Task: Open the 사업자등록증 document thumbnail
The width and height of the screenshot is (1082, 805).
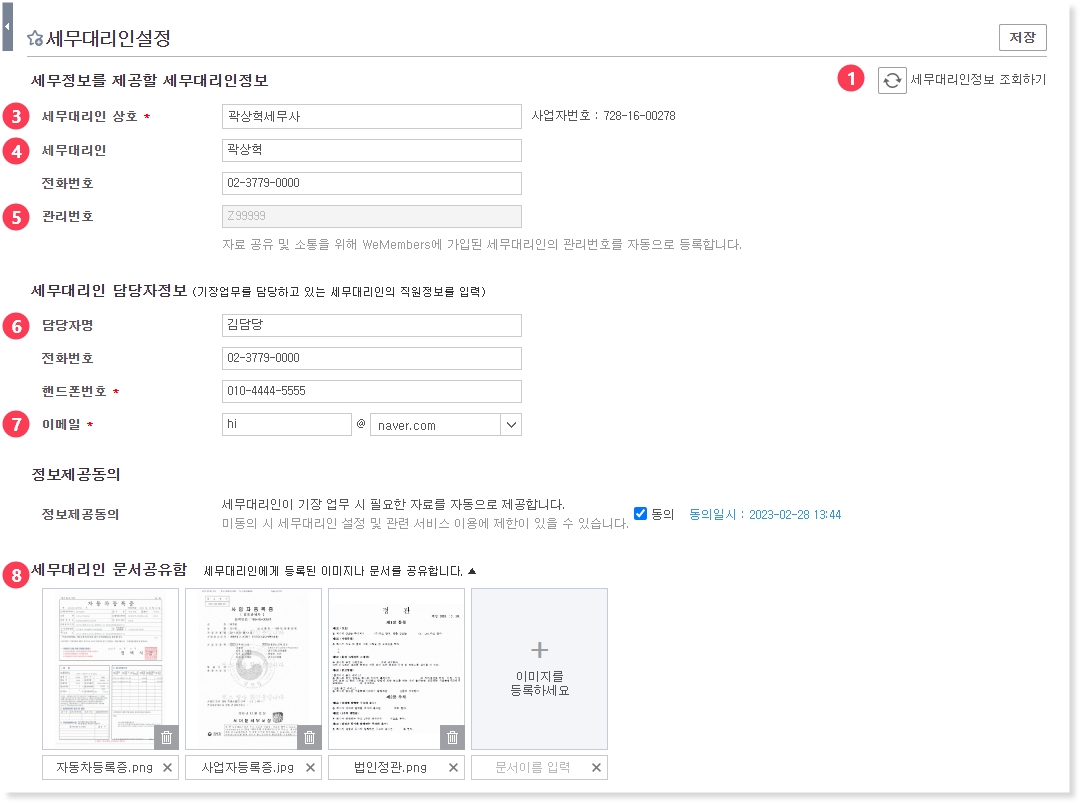Action: pyautogui.click(x=253, y=662)
